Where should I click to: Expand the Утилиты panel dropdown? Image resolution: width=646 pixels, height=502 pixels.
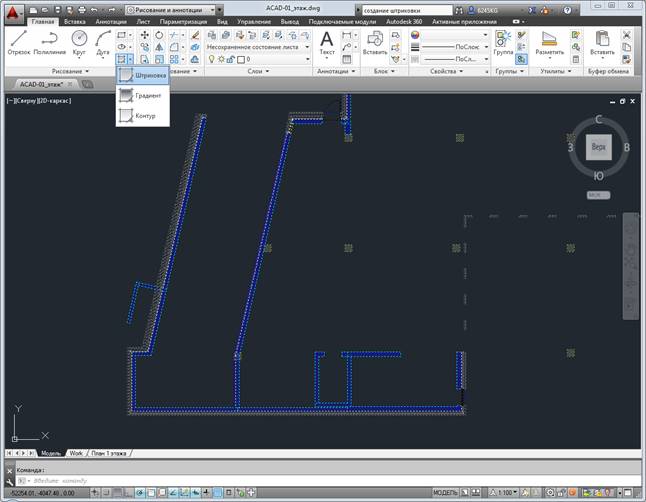pos(555,71)
